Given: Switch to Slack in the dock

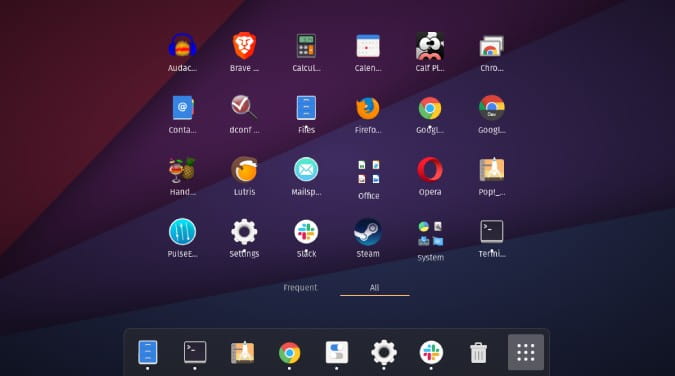Looking at the screenshot, I should coord(431,352).
